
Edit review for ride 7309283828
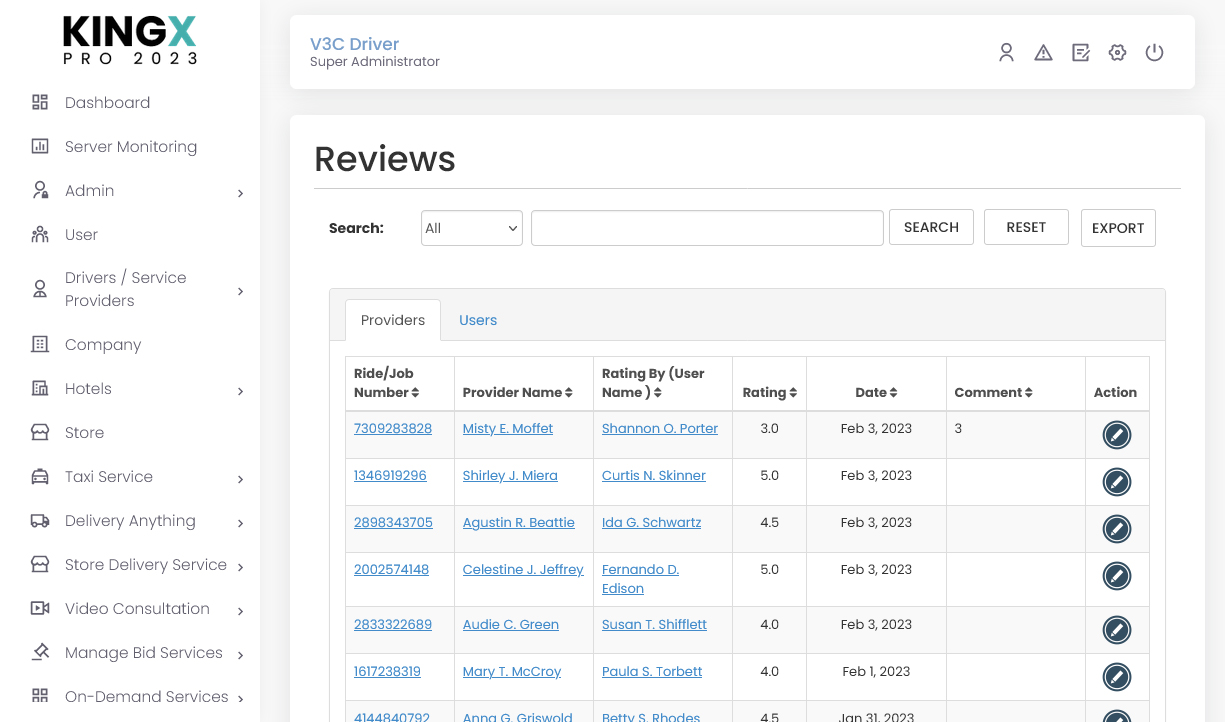click(x=1117, y=435)
